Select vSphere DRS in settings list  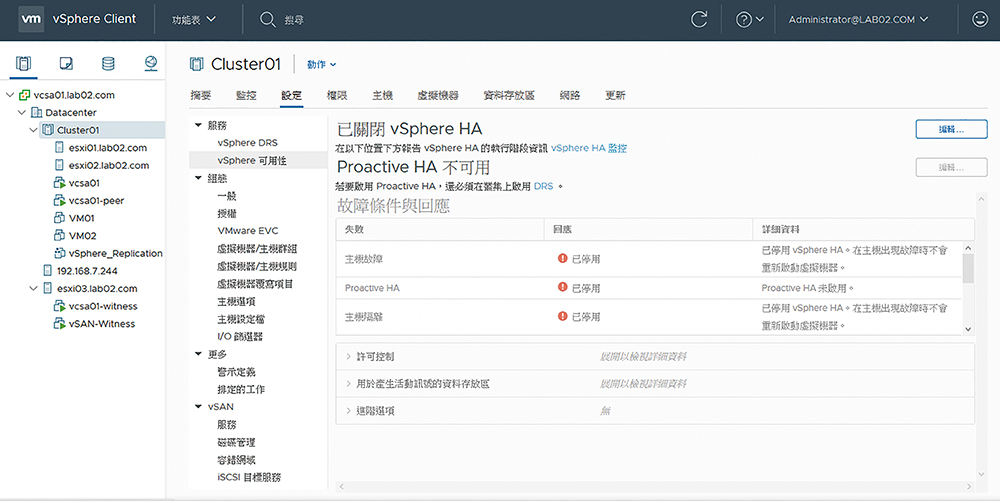coord(247,143)
